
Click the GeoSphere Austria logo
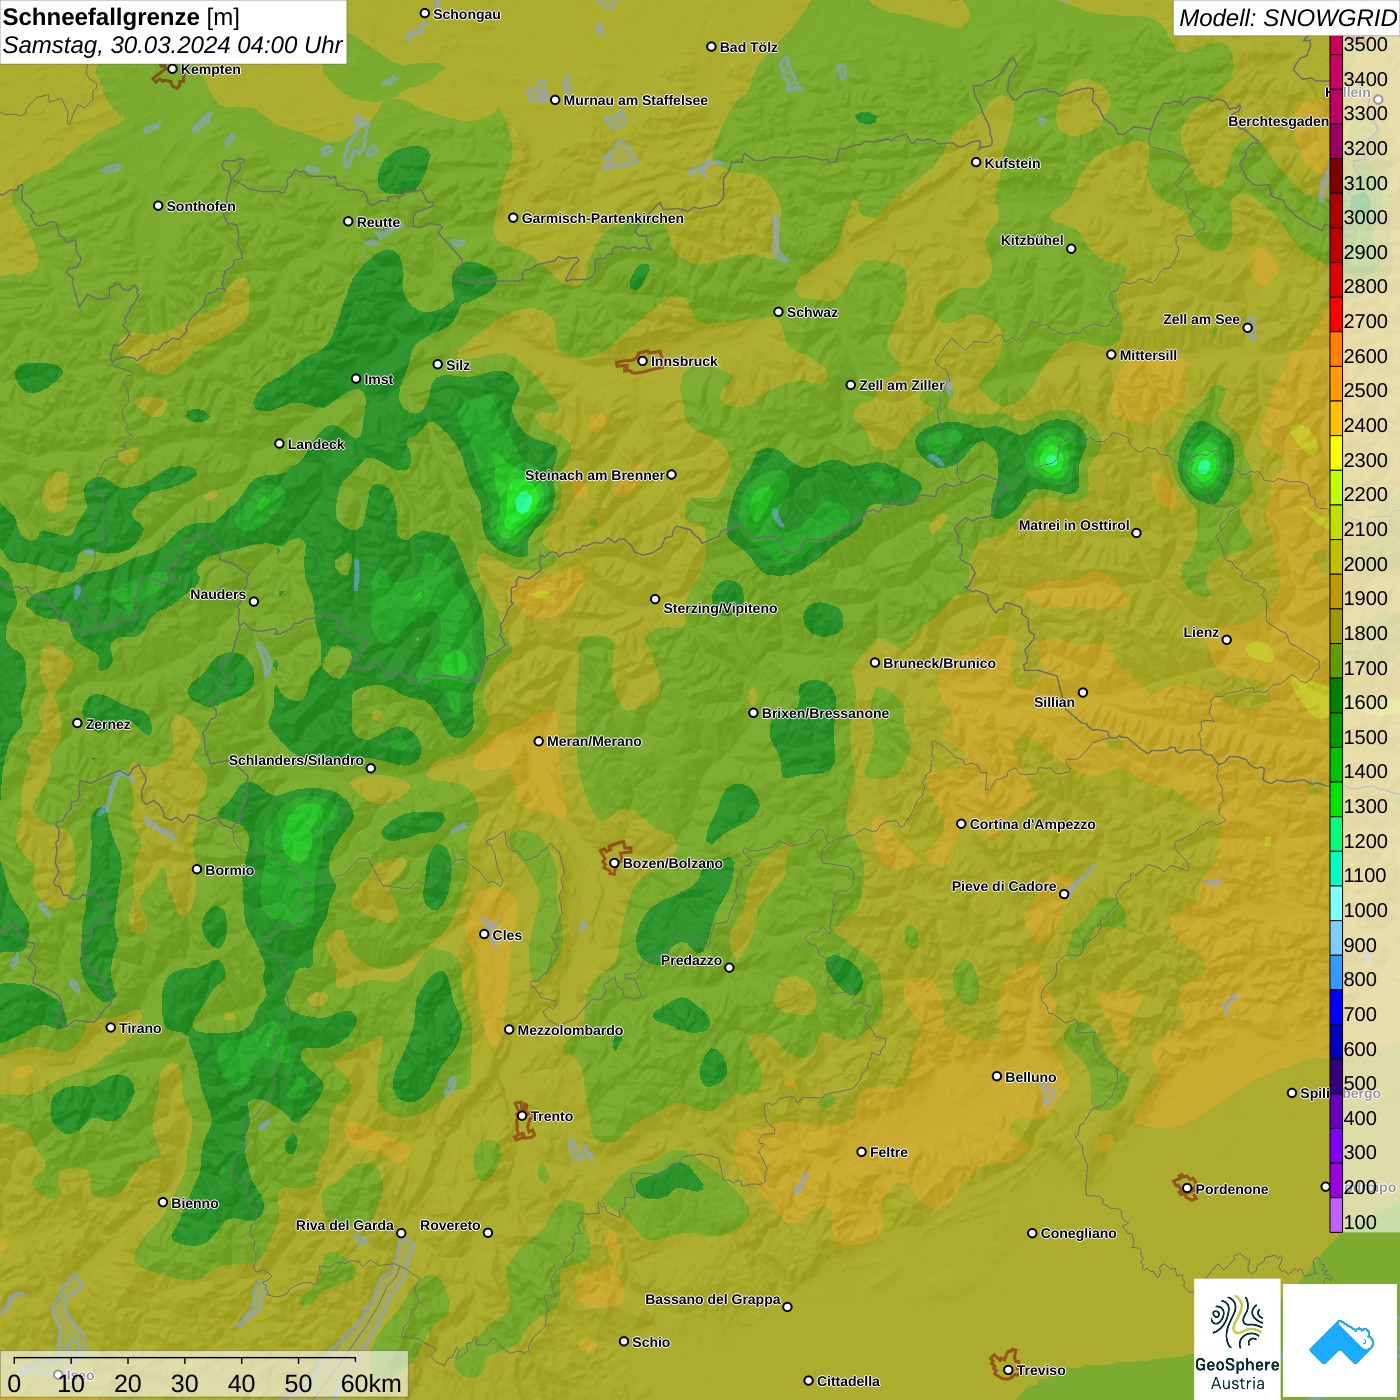pyautogui.click(x=1237, y=1340)
